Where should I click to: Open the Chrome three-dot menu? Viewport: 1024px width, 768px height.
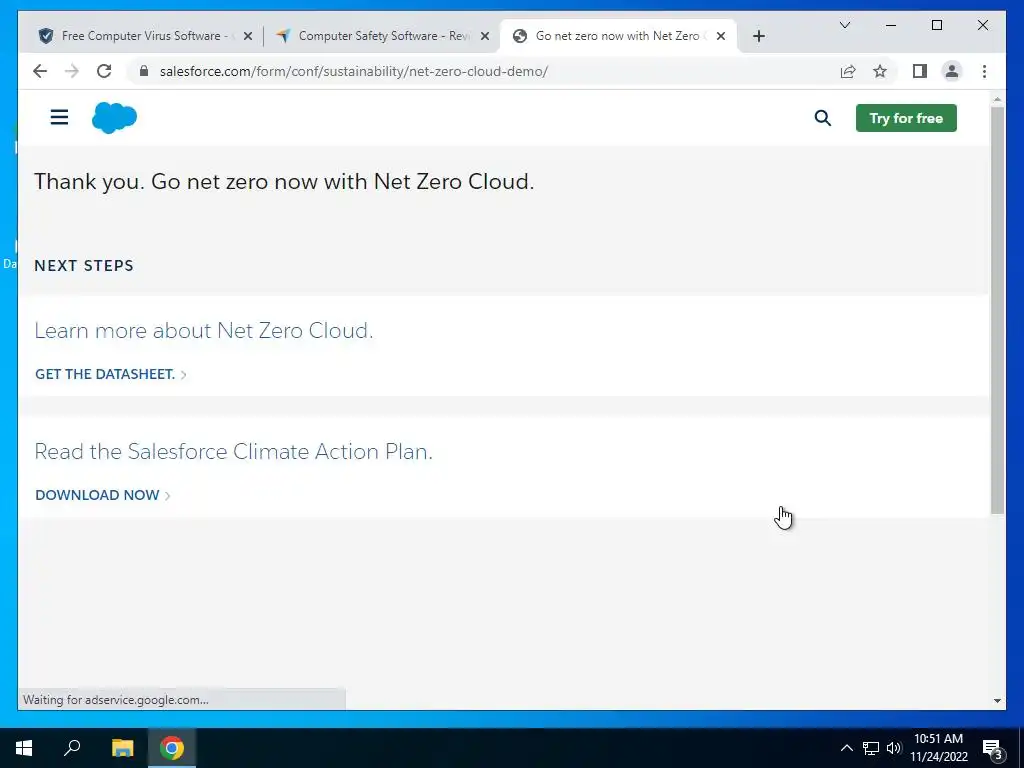click(x=984, y=71)
